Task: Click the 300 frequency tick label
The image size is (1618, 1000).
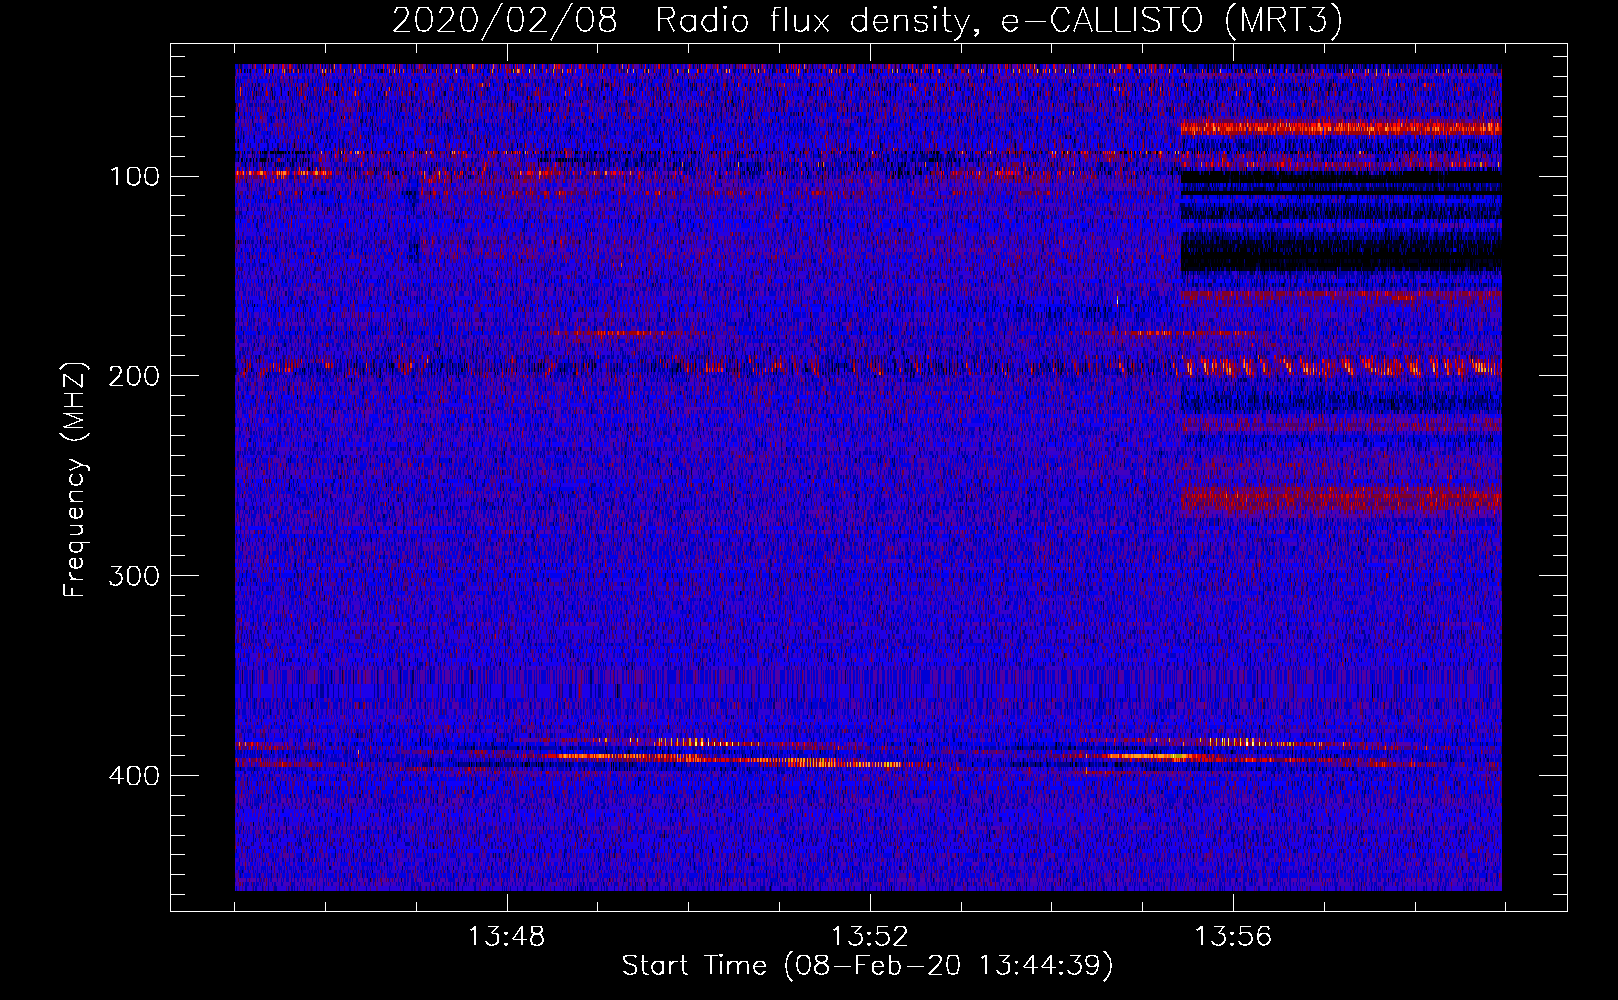Action: 133,576
